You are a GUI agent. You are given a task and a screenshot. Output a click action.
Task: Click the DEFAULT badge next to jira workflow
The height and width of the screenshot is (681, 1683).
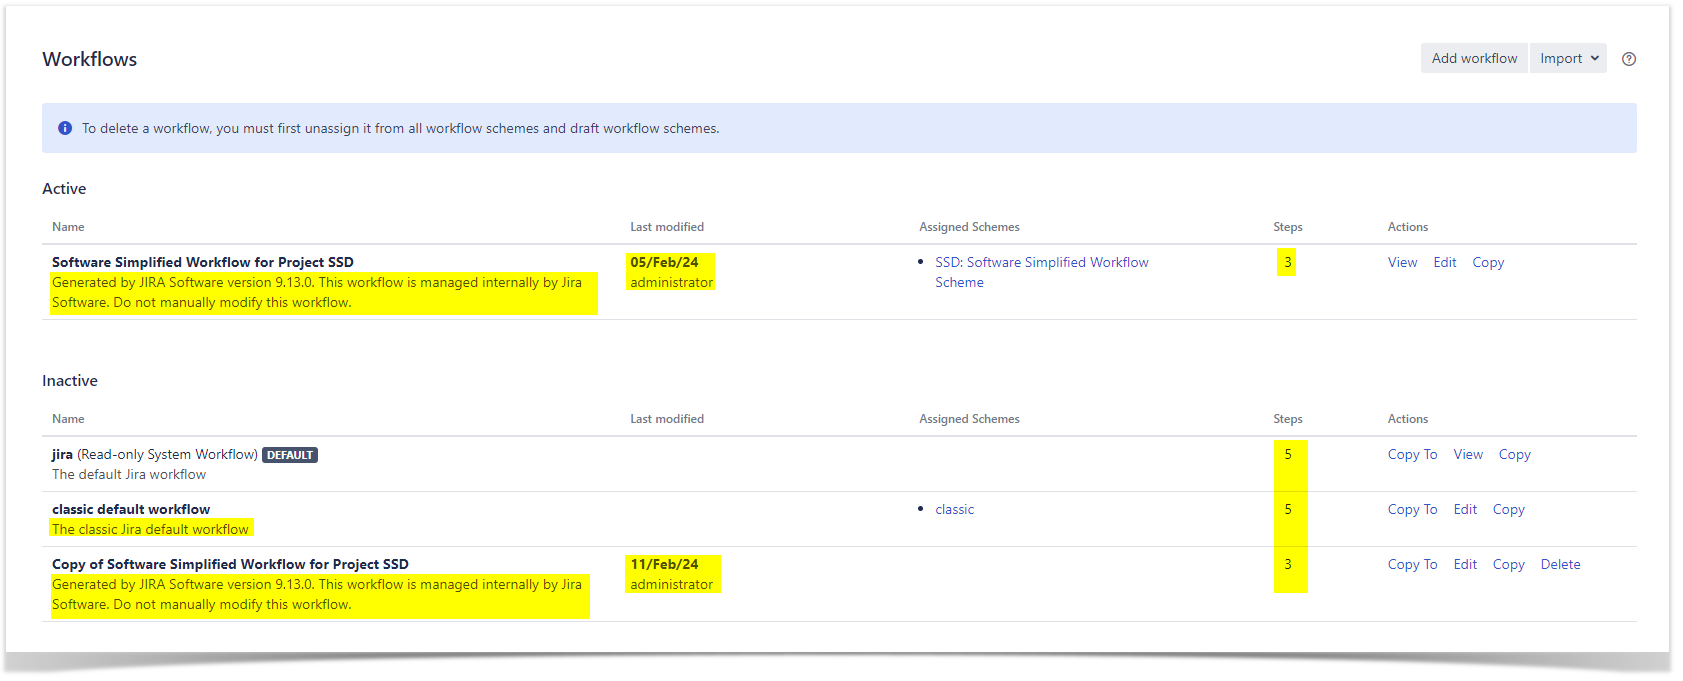coord(290,455)
